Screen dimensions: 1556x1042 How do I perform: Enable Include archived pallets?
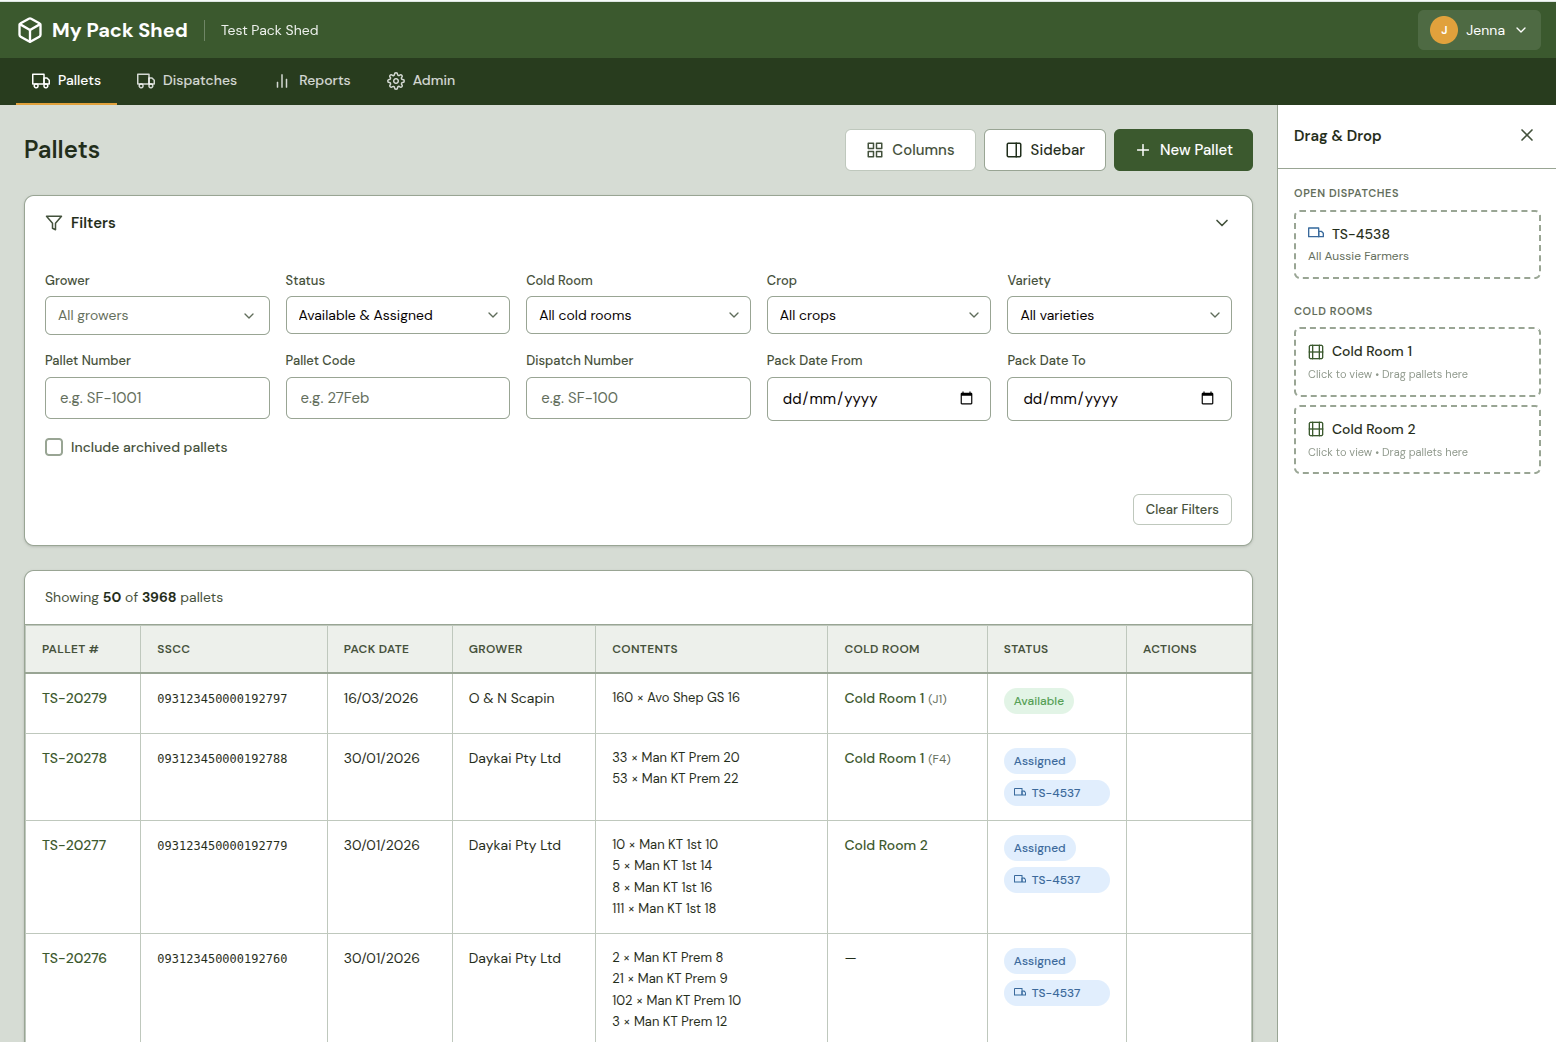pos(54,447)
